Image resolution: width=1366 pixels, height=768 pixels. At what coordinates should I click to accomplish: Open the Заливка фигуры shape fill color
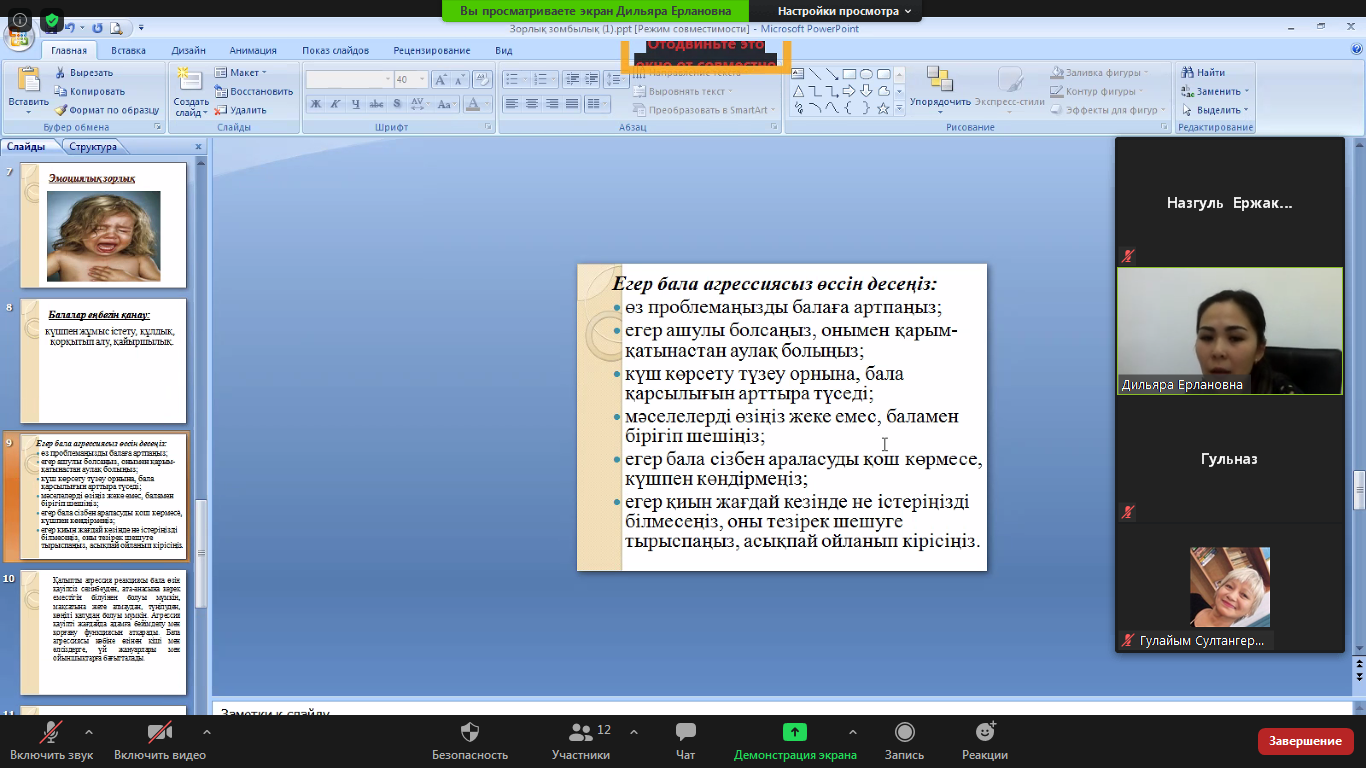[1099, 73]
